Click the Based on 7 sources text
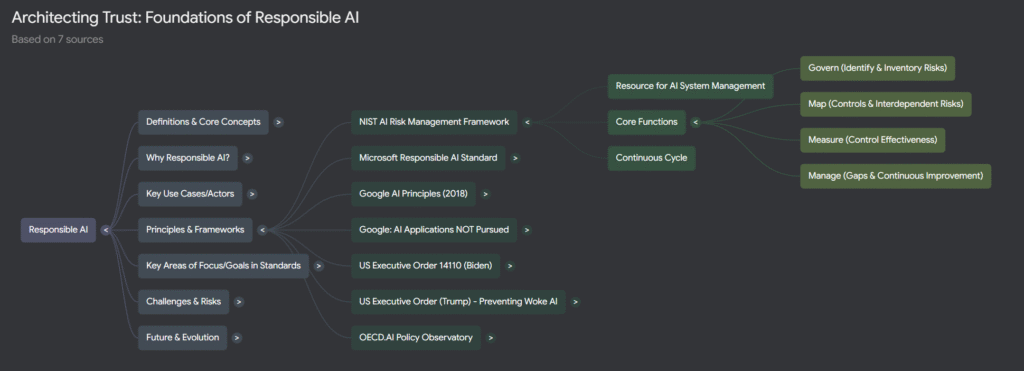1024x371 pixels. click(57, 39)
